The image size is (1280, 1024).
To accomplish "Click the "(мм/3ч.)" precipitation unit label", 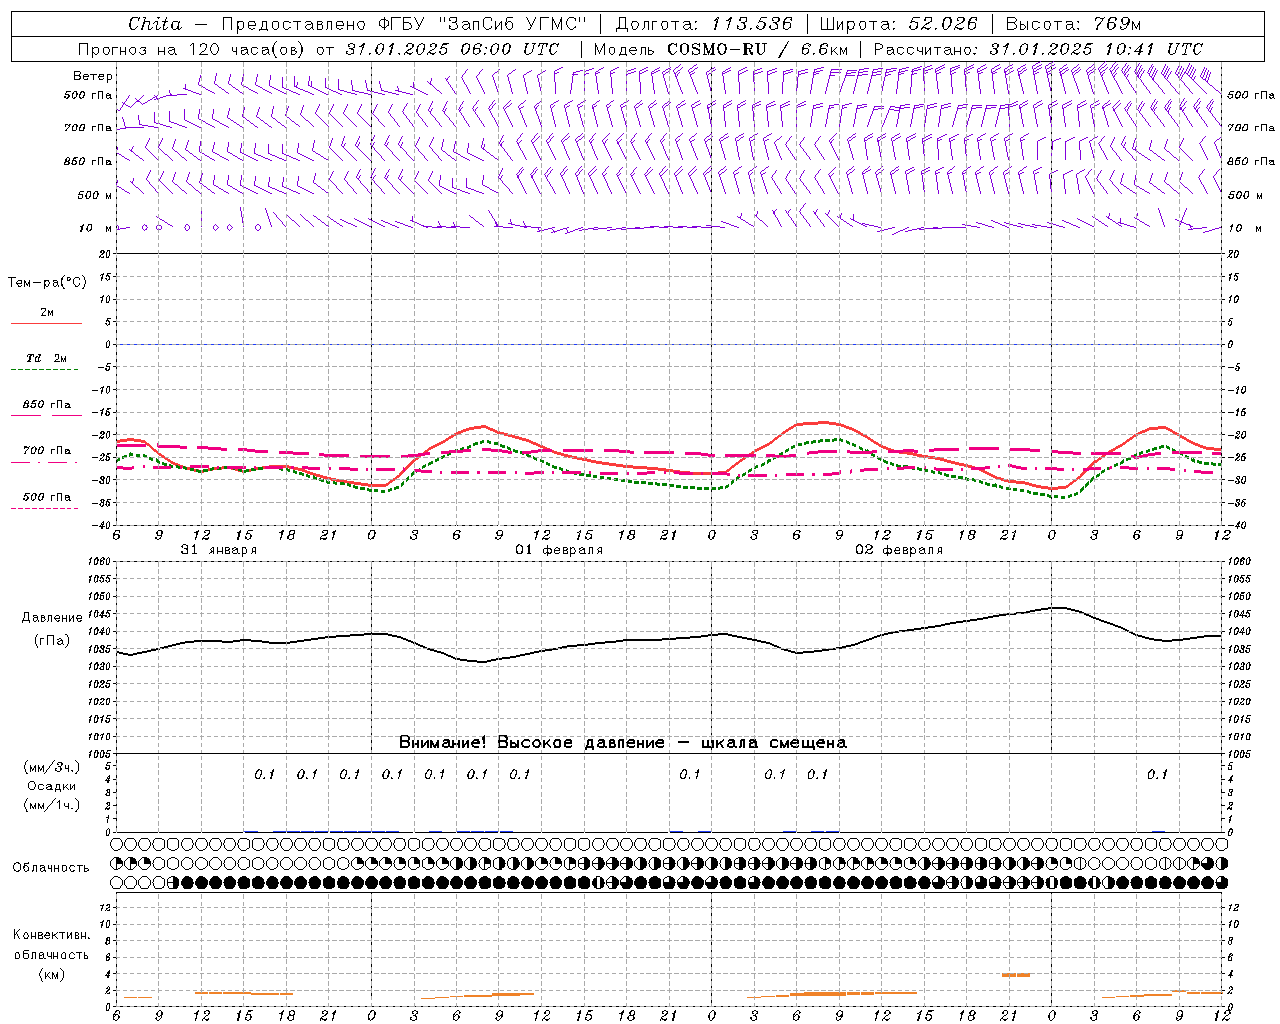I will tap(52, 767).
